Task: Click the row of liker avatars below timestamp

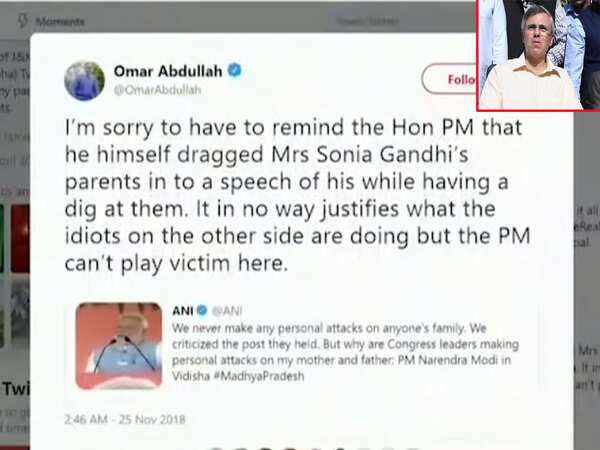Action: [x=314, y=448]
